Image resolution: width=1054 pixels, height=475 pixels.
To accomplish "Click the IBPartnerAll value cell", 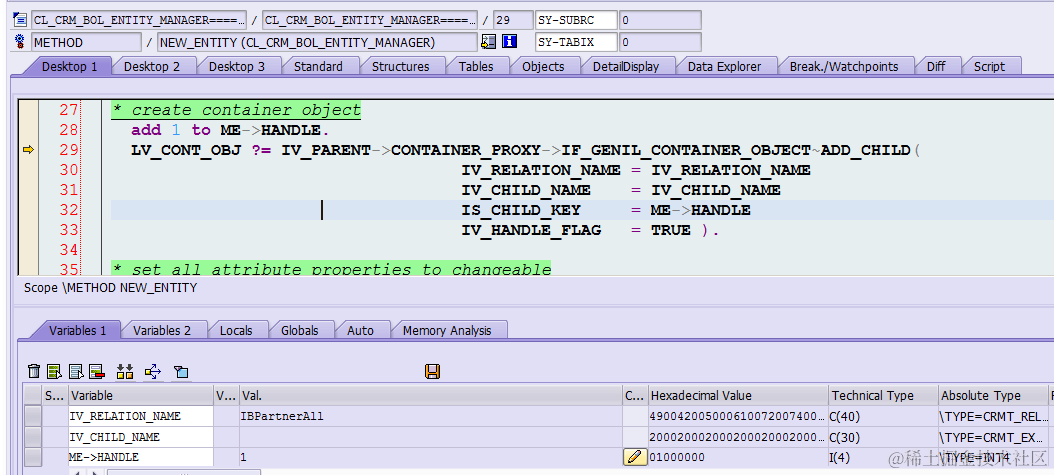I will point(430,417).
